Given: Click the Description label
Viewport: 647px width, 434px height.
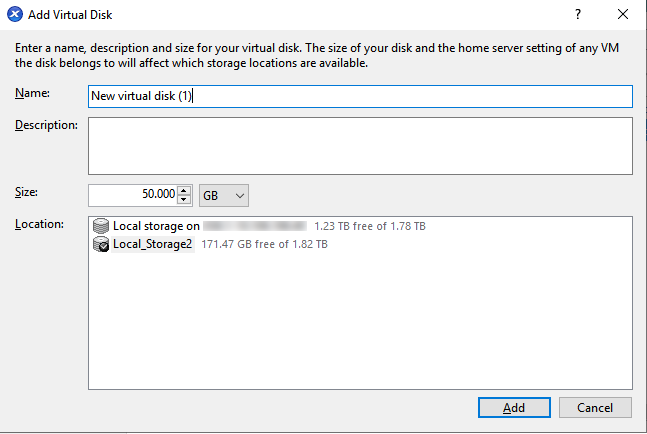Looking at the screenshot, I should tap(46, 125).
